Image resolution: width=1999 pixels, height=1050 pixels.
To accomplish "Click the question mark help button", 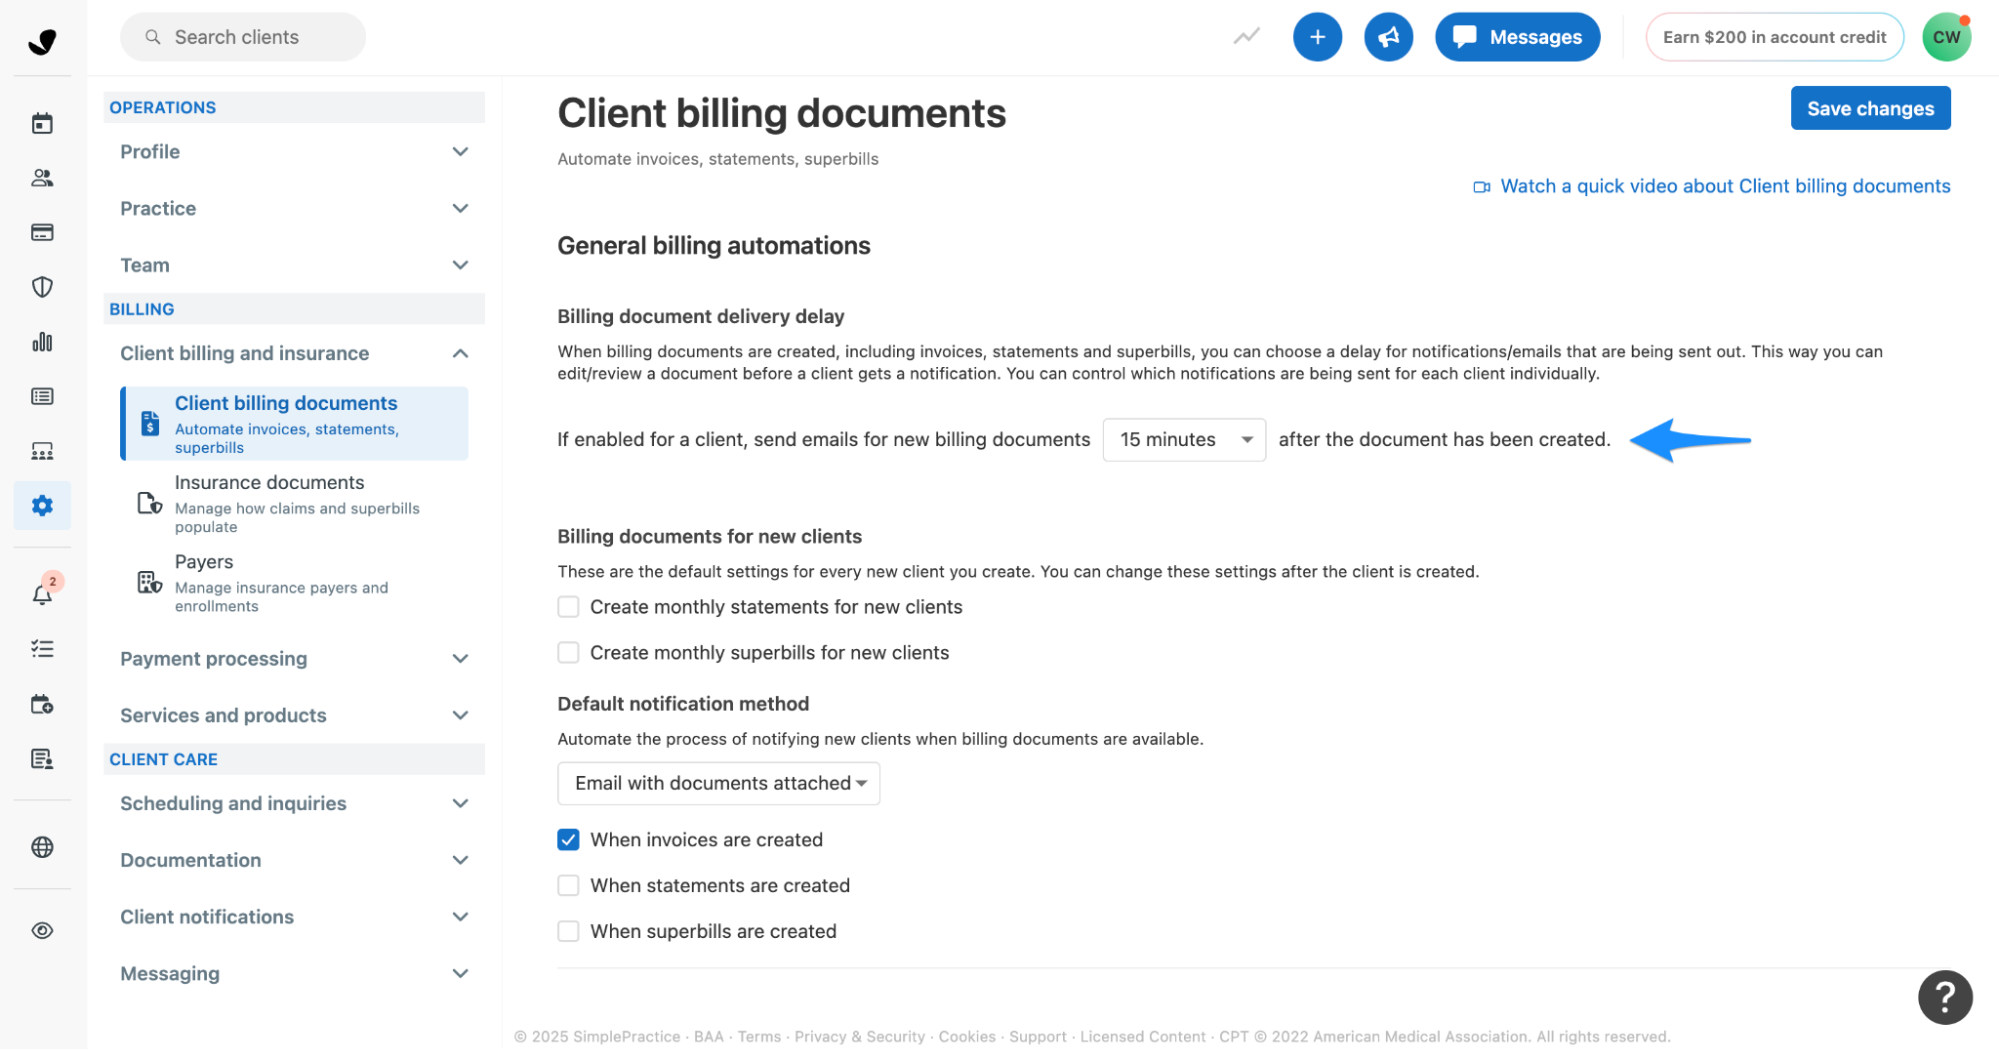I will pos(1944,996).
